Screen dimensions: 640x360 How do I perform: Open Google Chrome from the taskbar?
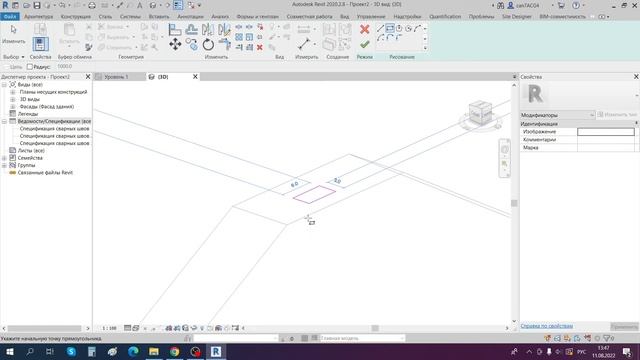[175, 351]
